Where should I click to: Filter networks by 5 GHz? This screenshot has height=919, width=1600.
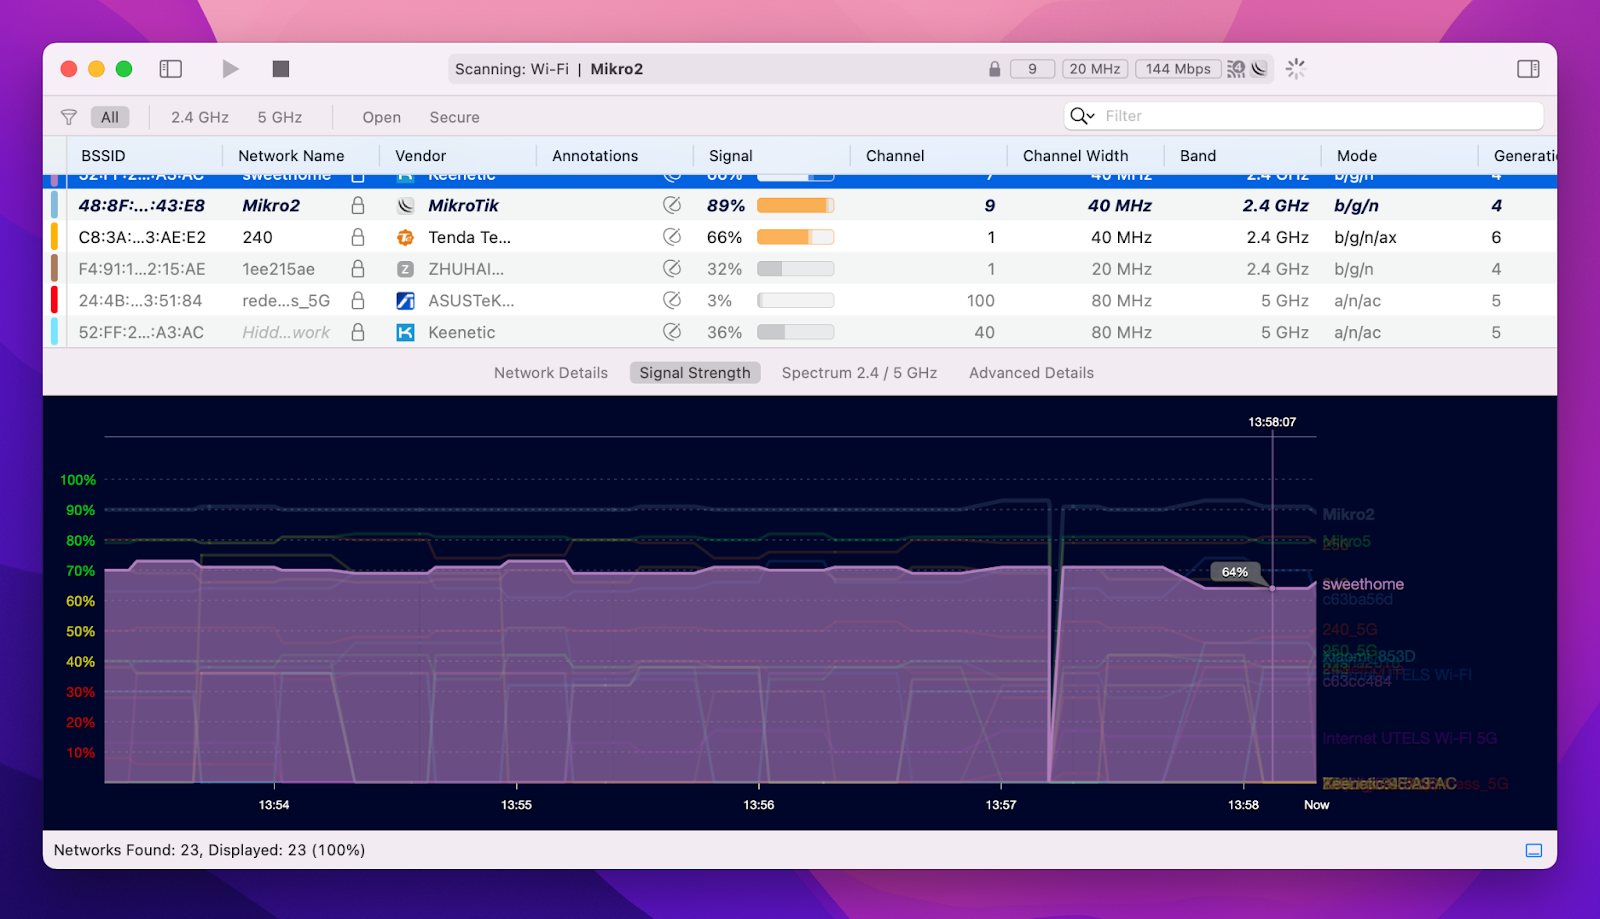pos(280,117)
